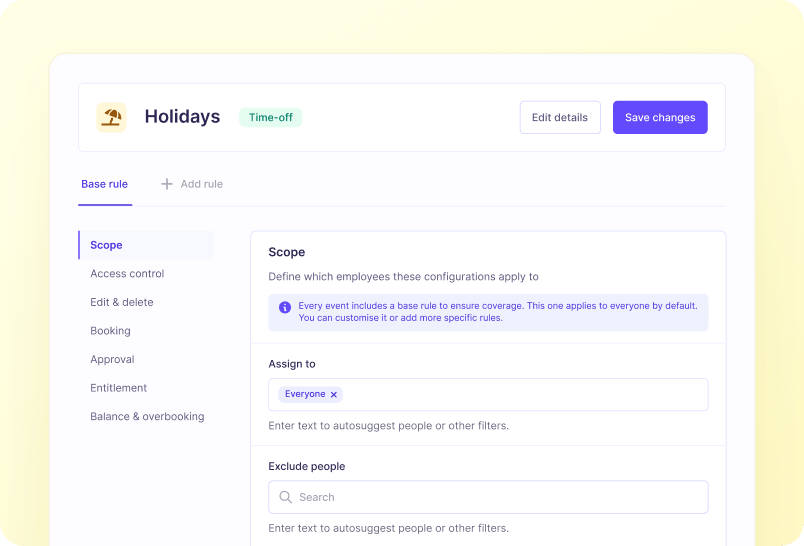Go to Edit & delete settings
Viewport: 804px width, 546px height.
pyautogui.click(x=122, y=302)
